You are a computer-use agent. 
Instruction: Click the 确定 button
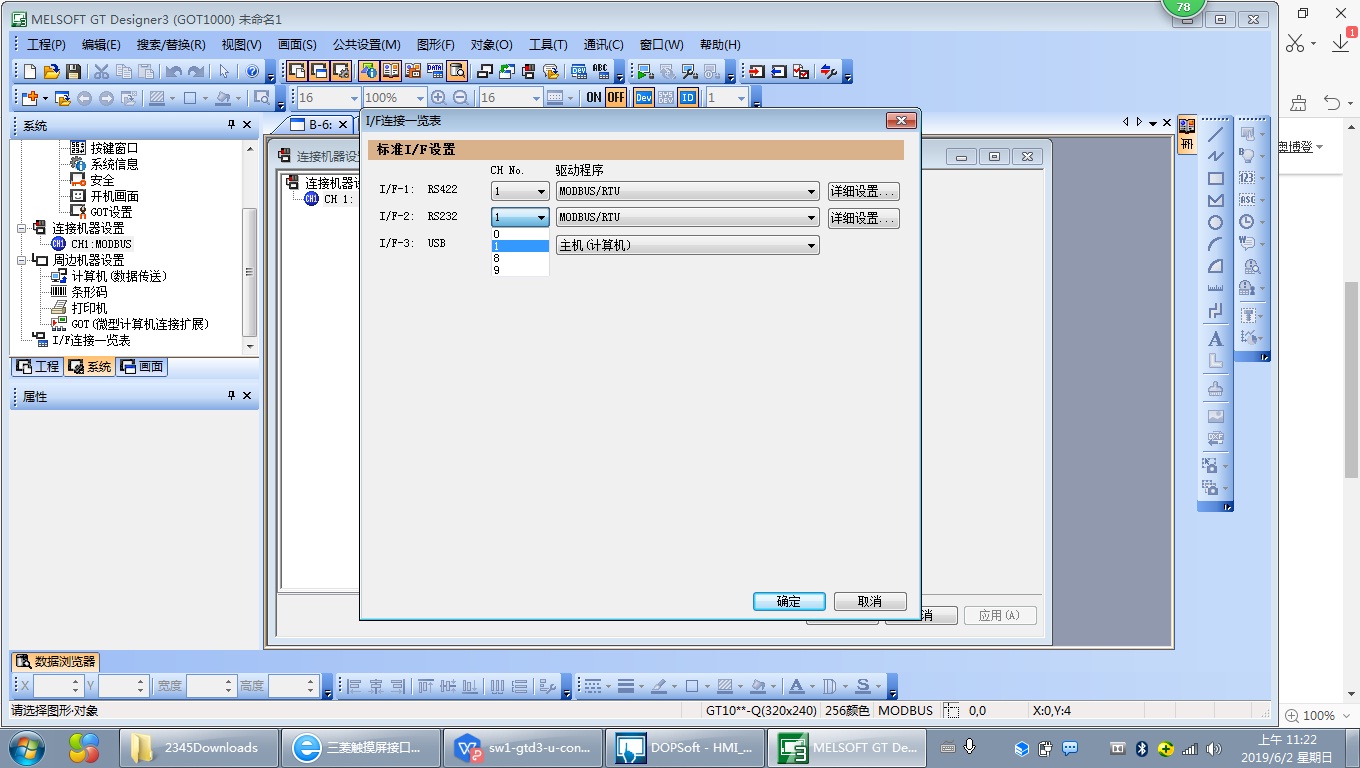pos(789,601)
